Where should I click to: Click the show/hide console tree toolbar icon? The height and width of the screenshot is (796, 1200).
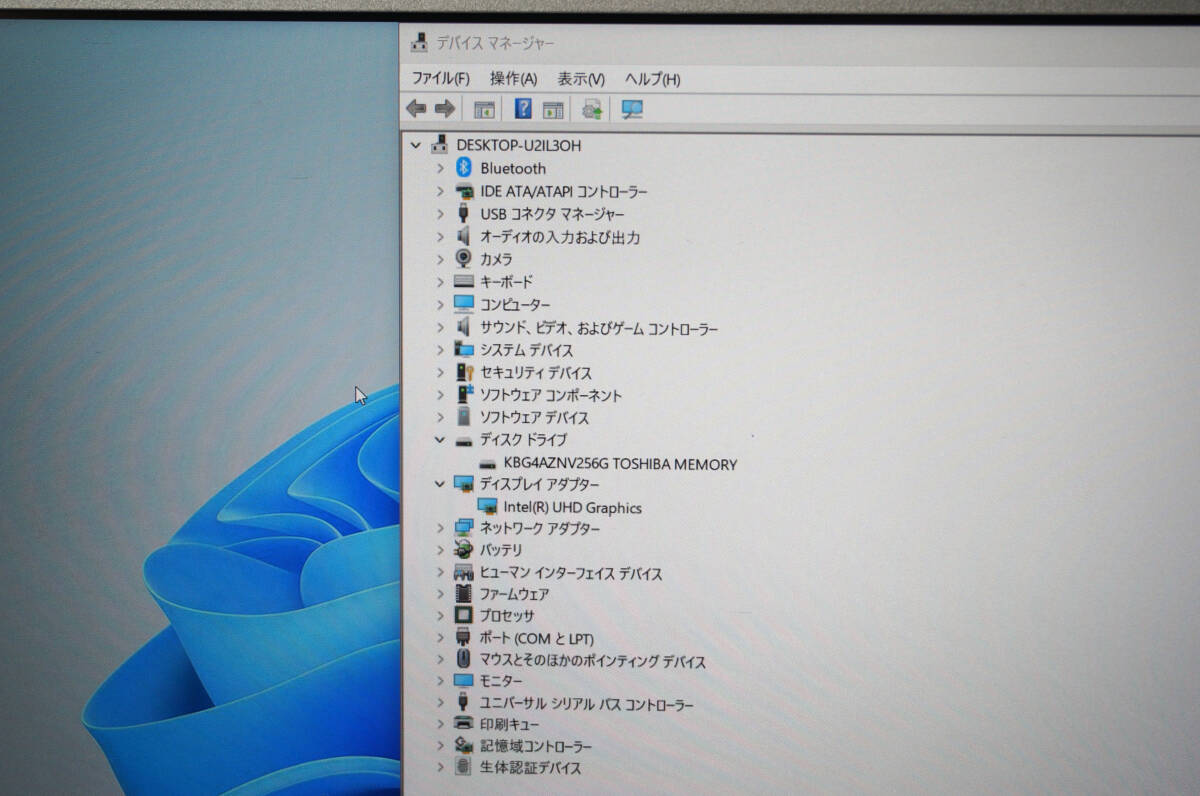[485, 109]
